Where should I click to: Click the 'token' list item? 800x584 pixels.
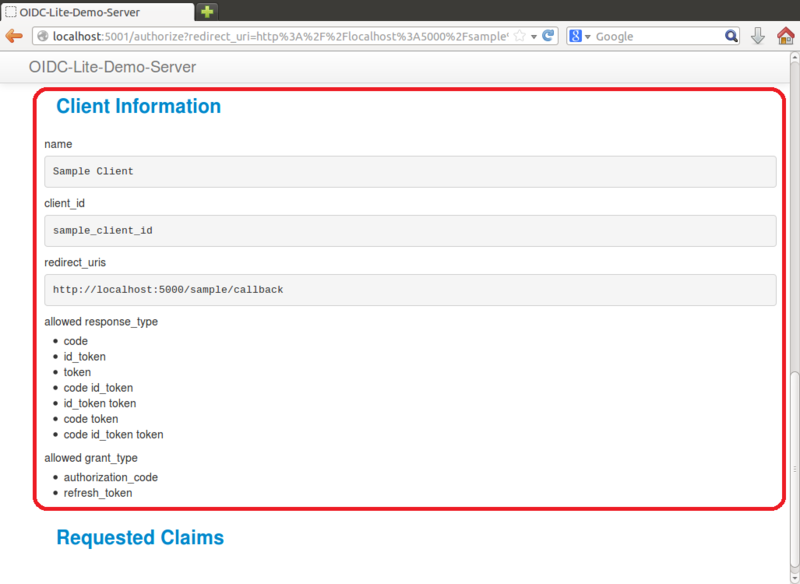pyautogui.click(x=77, y=372)
